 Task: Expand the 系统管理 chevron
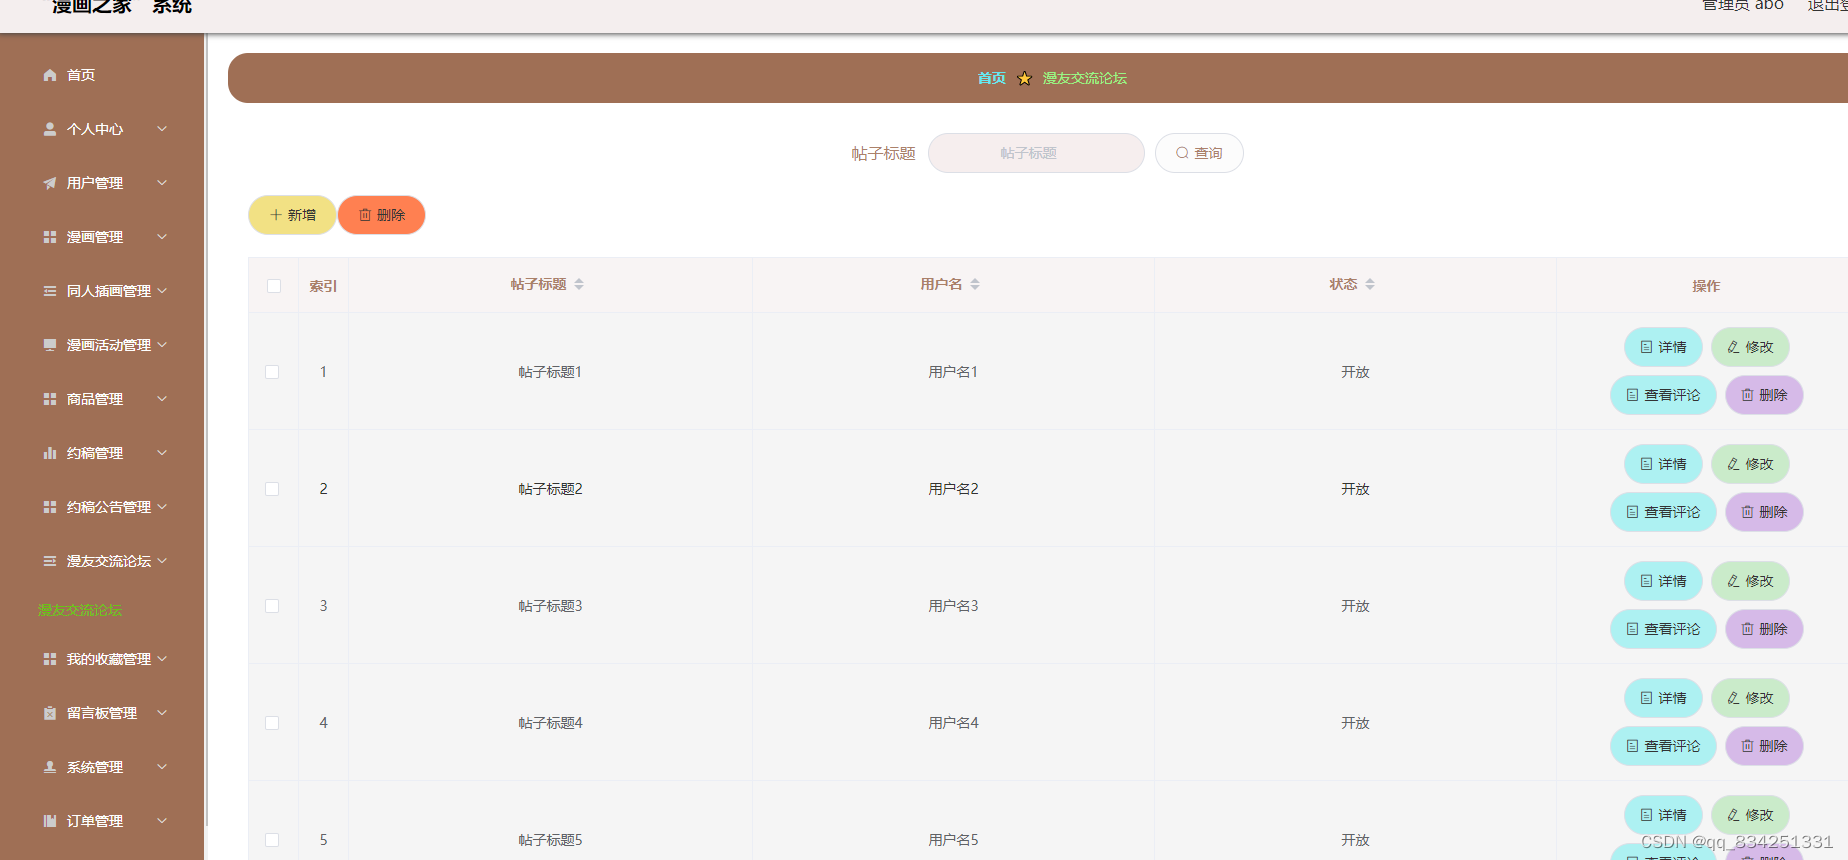coord(162,767)
